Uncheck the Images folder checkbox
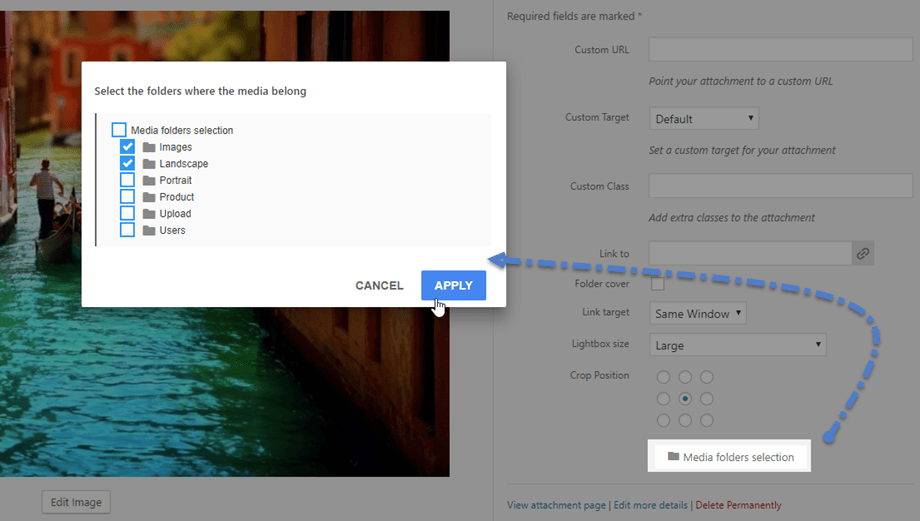The height and width of the screenshot is (521, 920). 127,147
